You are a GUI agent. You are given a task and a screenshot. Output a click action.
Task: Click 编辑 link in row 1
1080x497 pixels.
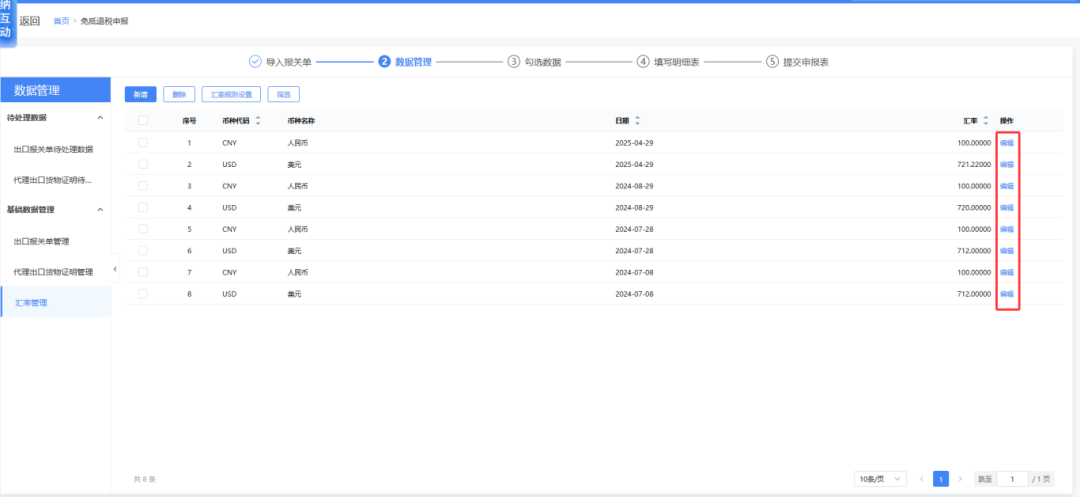click(x=1006, y=142)
